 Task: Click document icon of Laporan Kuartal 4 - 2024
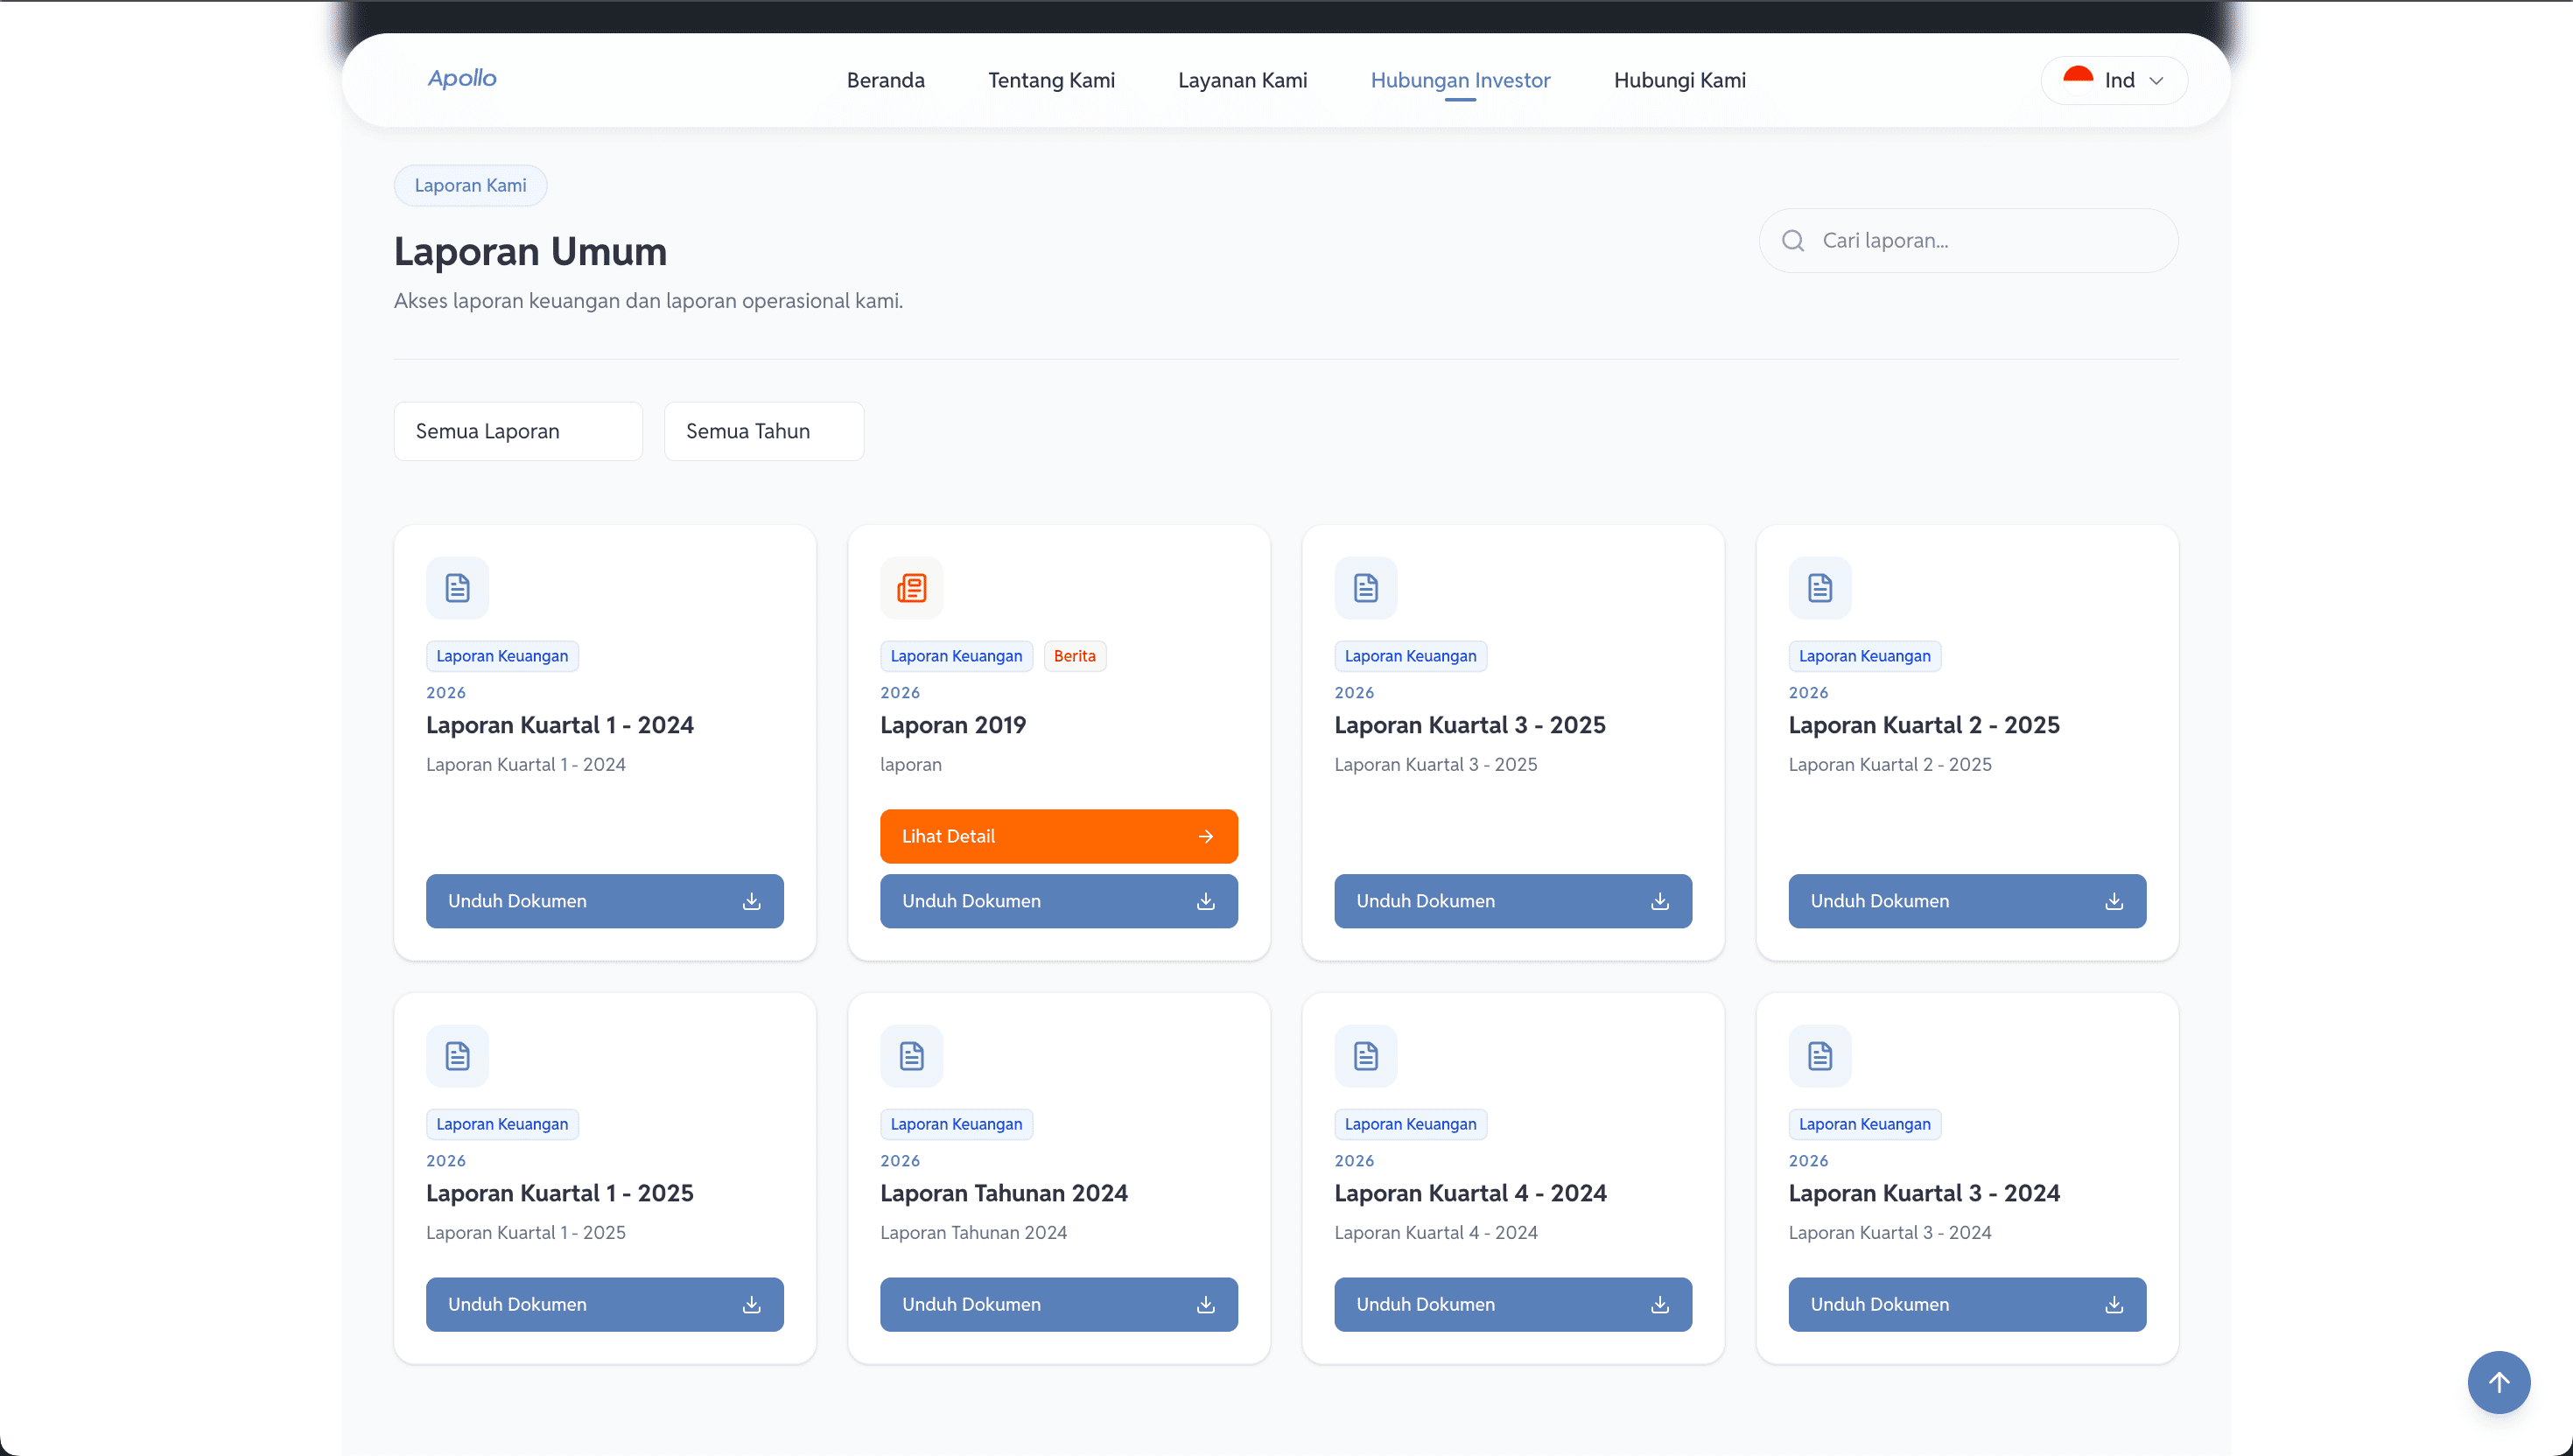click(x=1365, y=1056)
